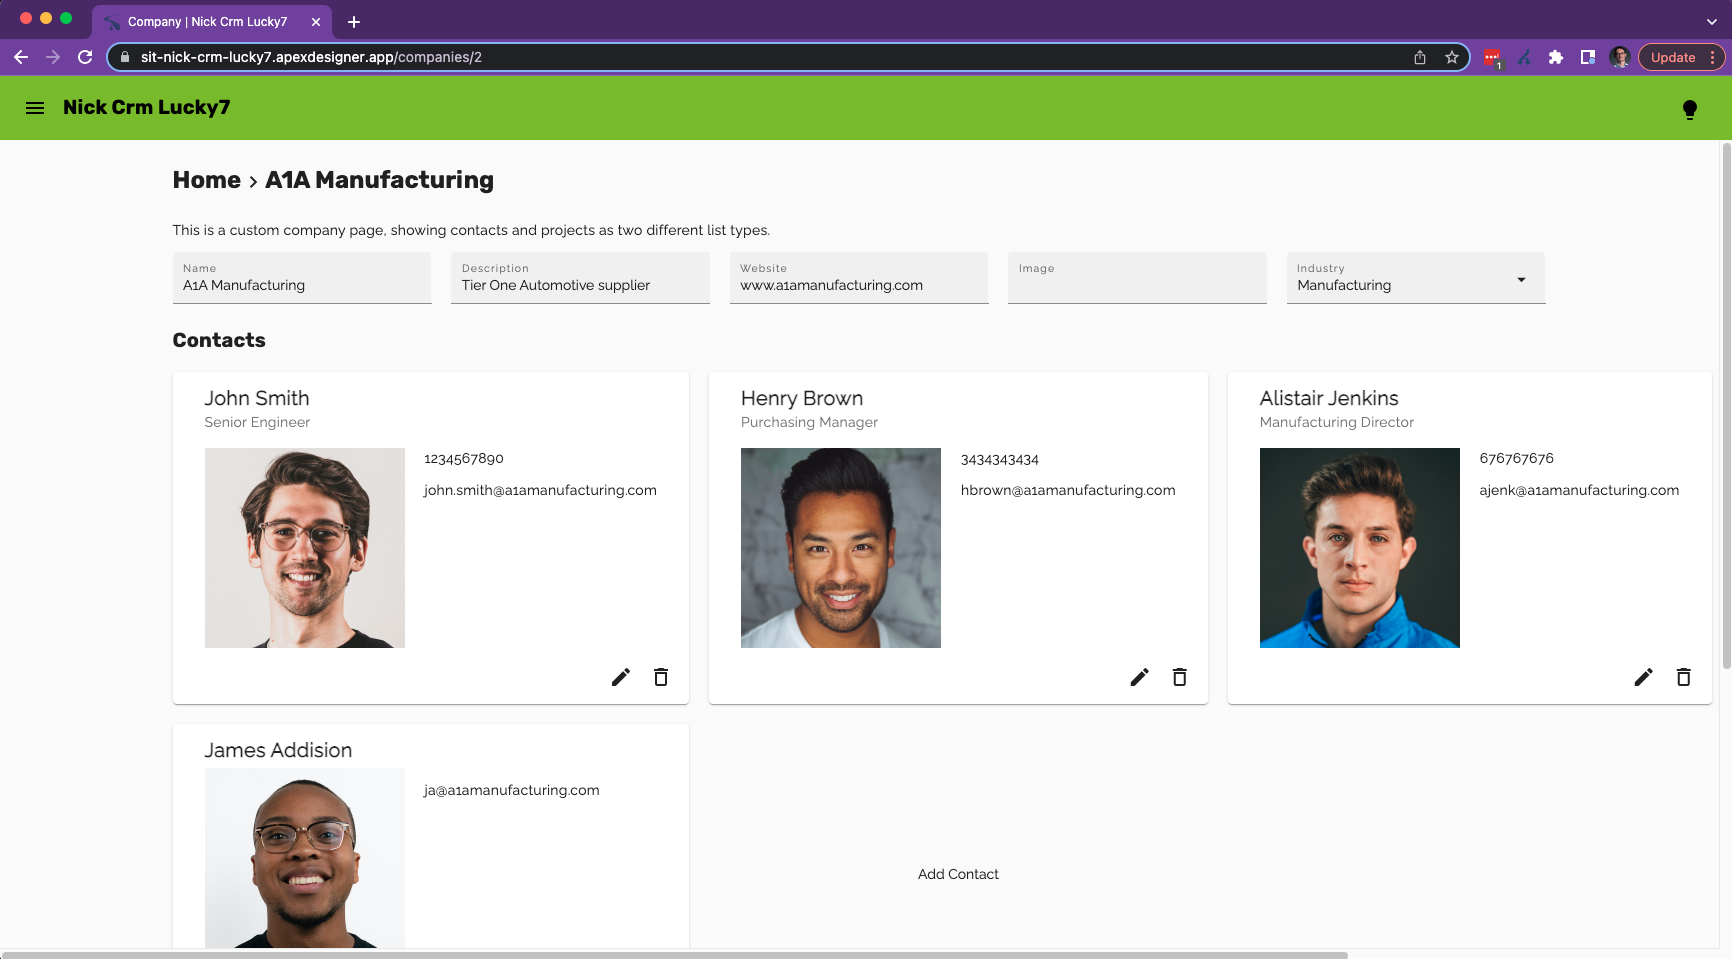
Task: Click the lightbulb icon in green header
Action: pyautogui.click(x=1689, y=109)
